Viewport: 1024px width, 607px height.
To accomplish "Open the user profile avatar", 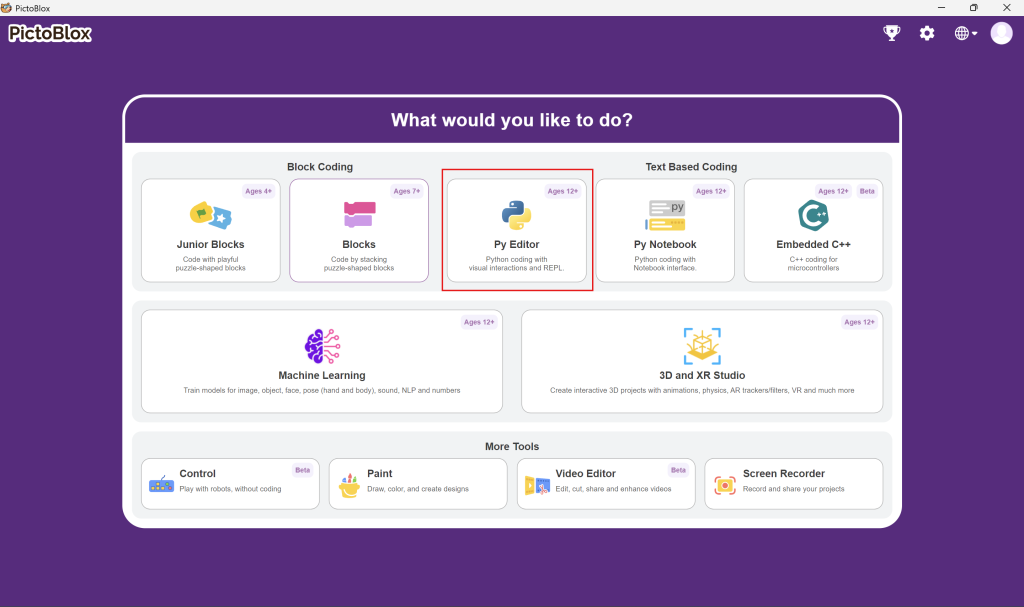I will (x=1001, y=33).
